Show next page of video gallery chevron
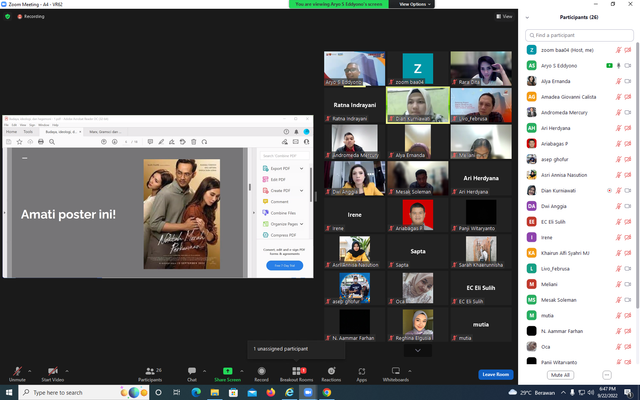The image size is (640, 400). click(418, 350)
